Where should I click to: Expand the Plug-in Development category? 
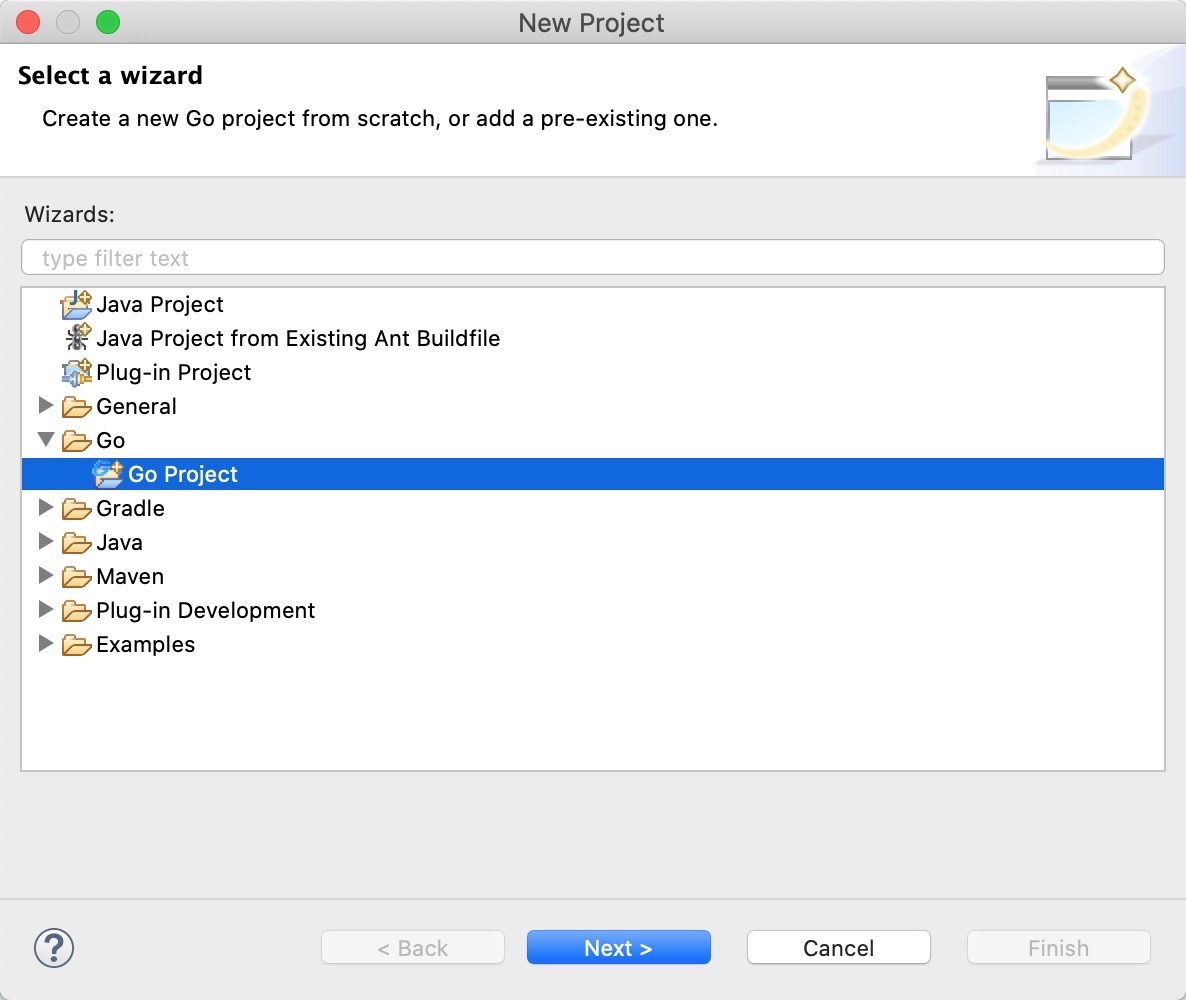[x=45, y=610]
